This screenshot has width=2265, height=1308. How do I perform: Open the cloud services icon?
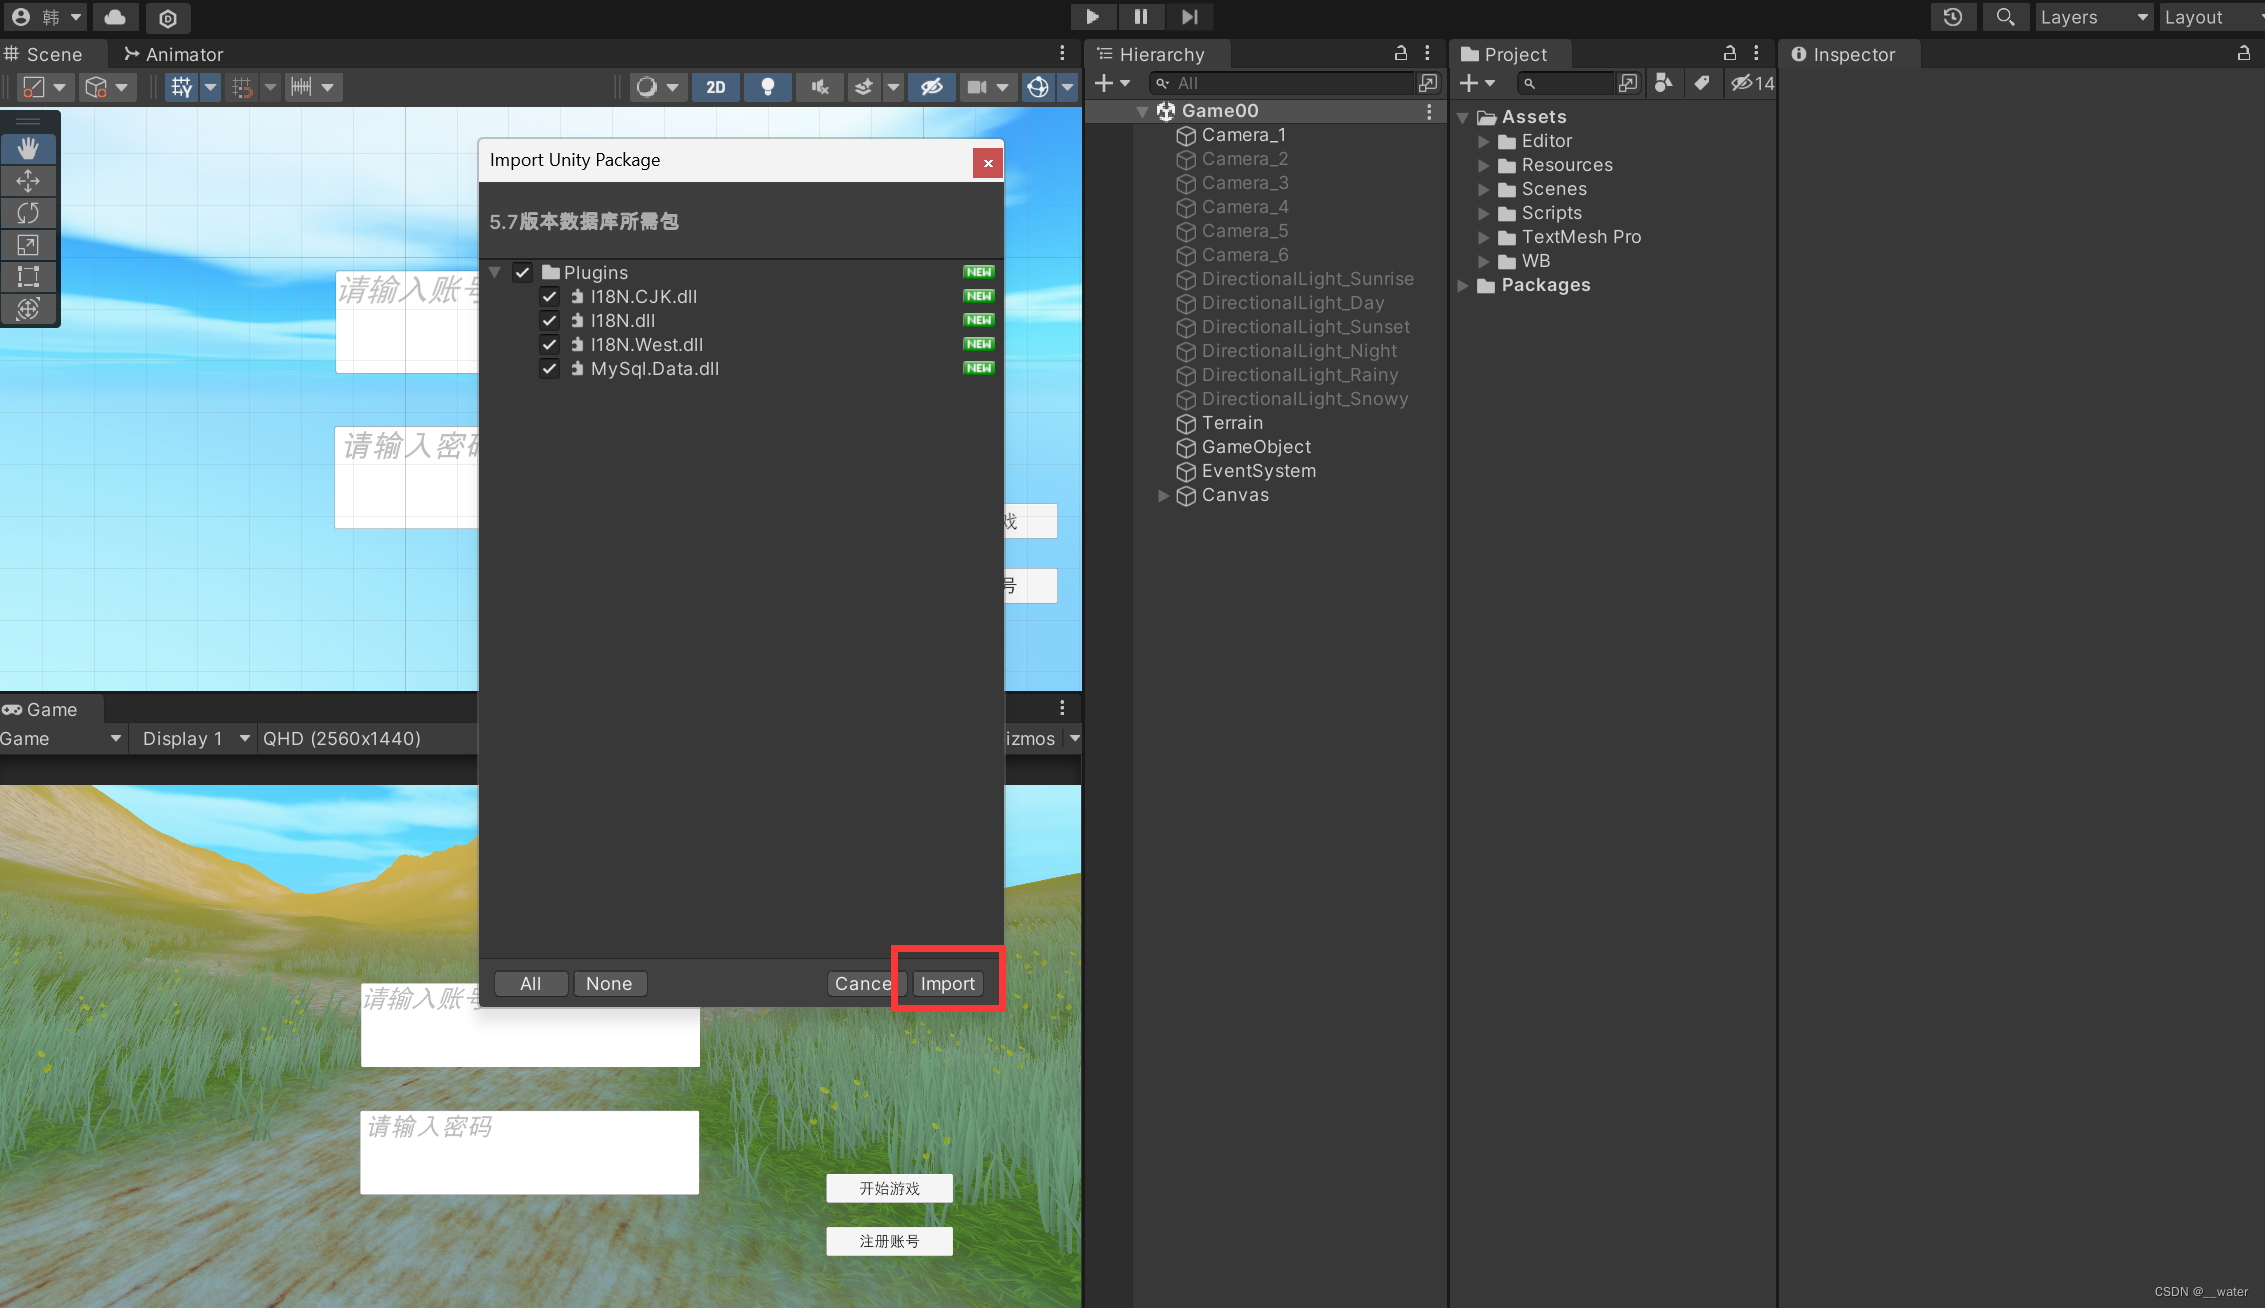coord(115,17)
